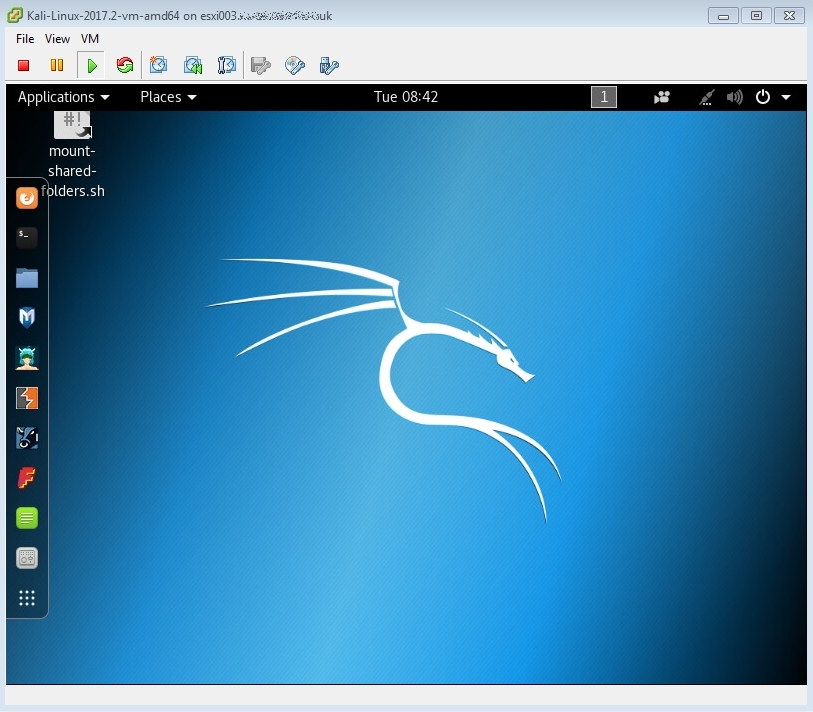
Task: Expand the Kali Applications menu
Action: [63, 97]
